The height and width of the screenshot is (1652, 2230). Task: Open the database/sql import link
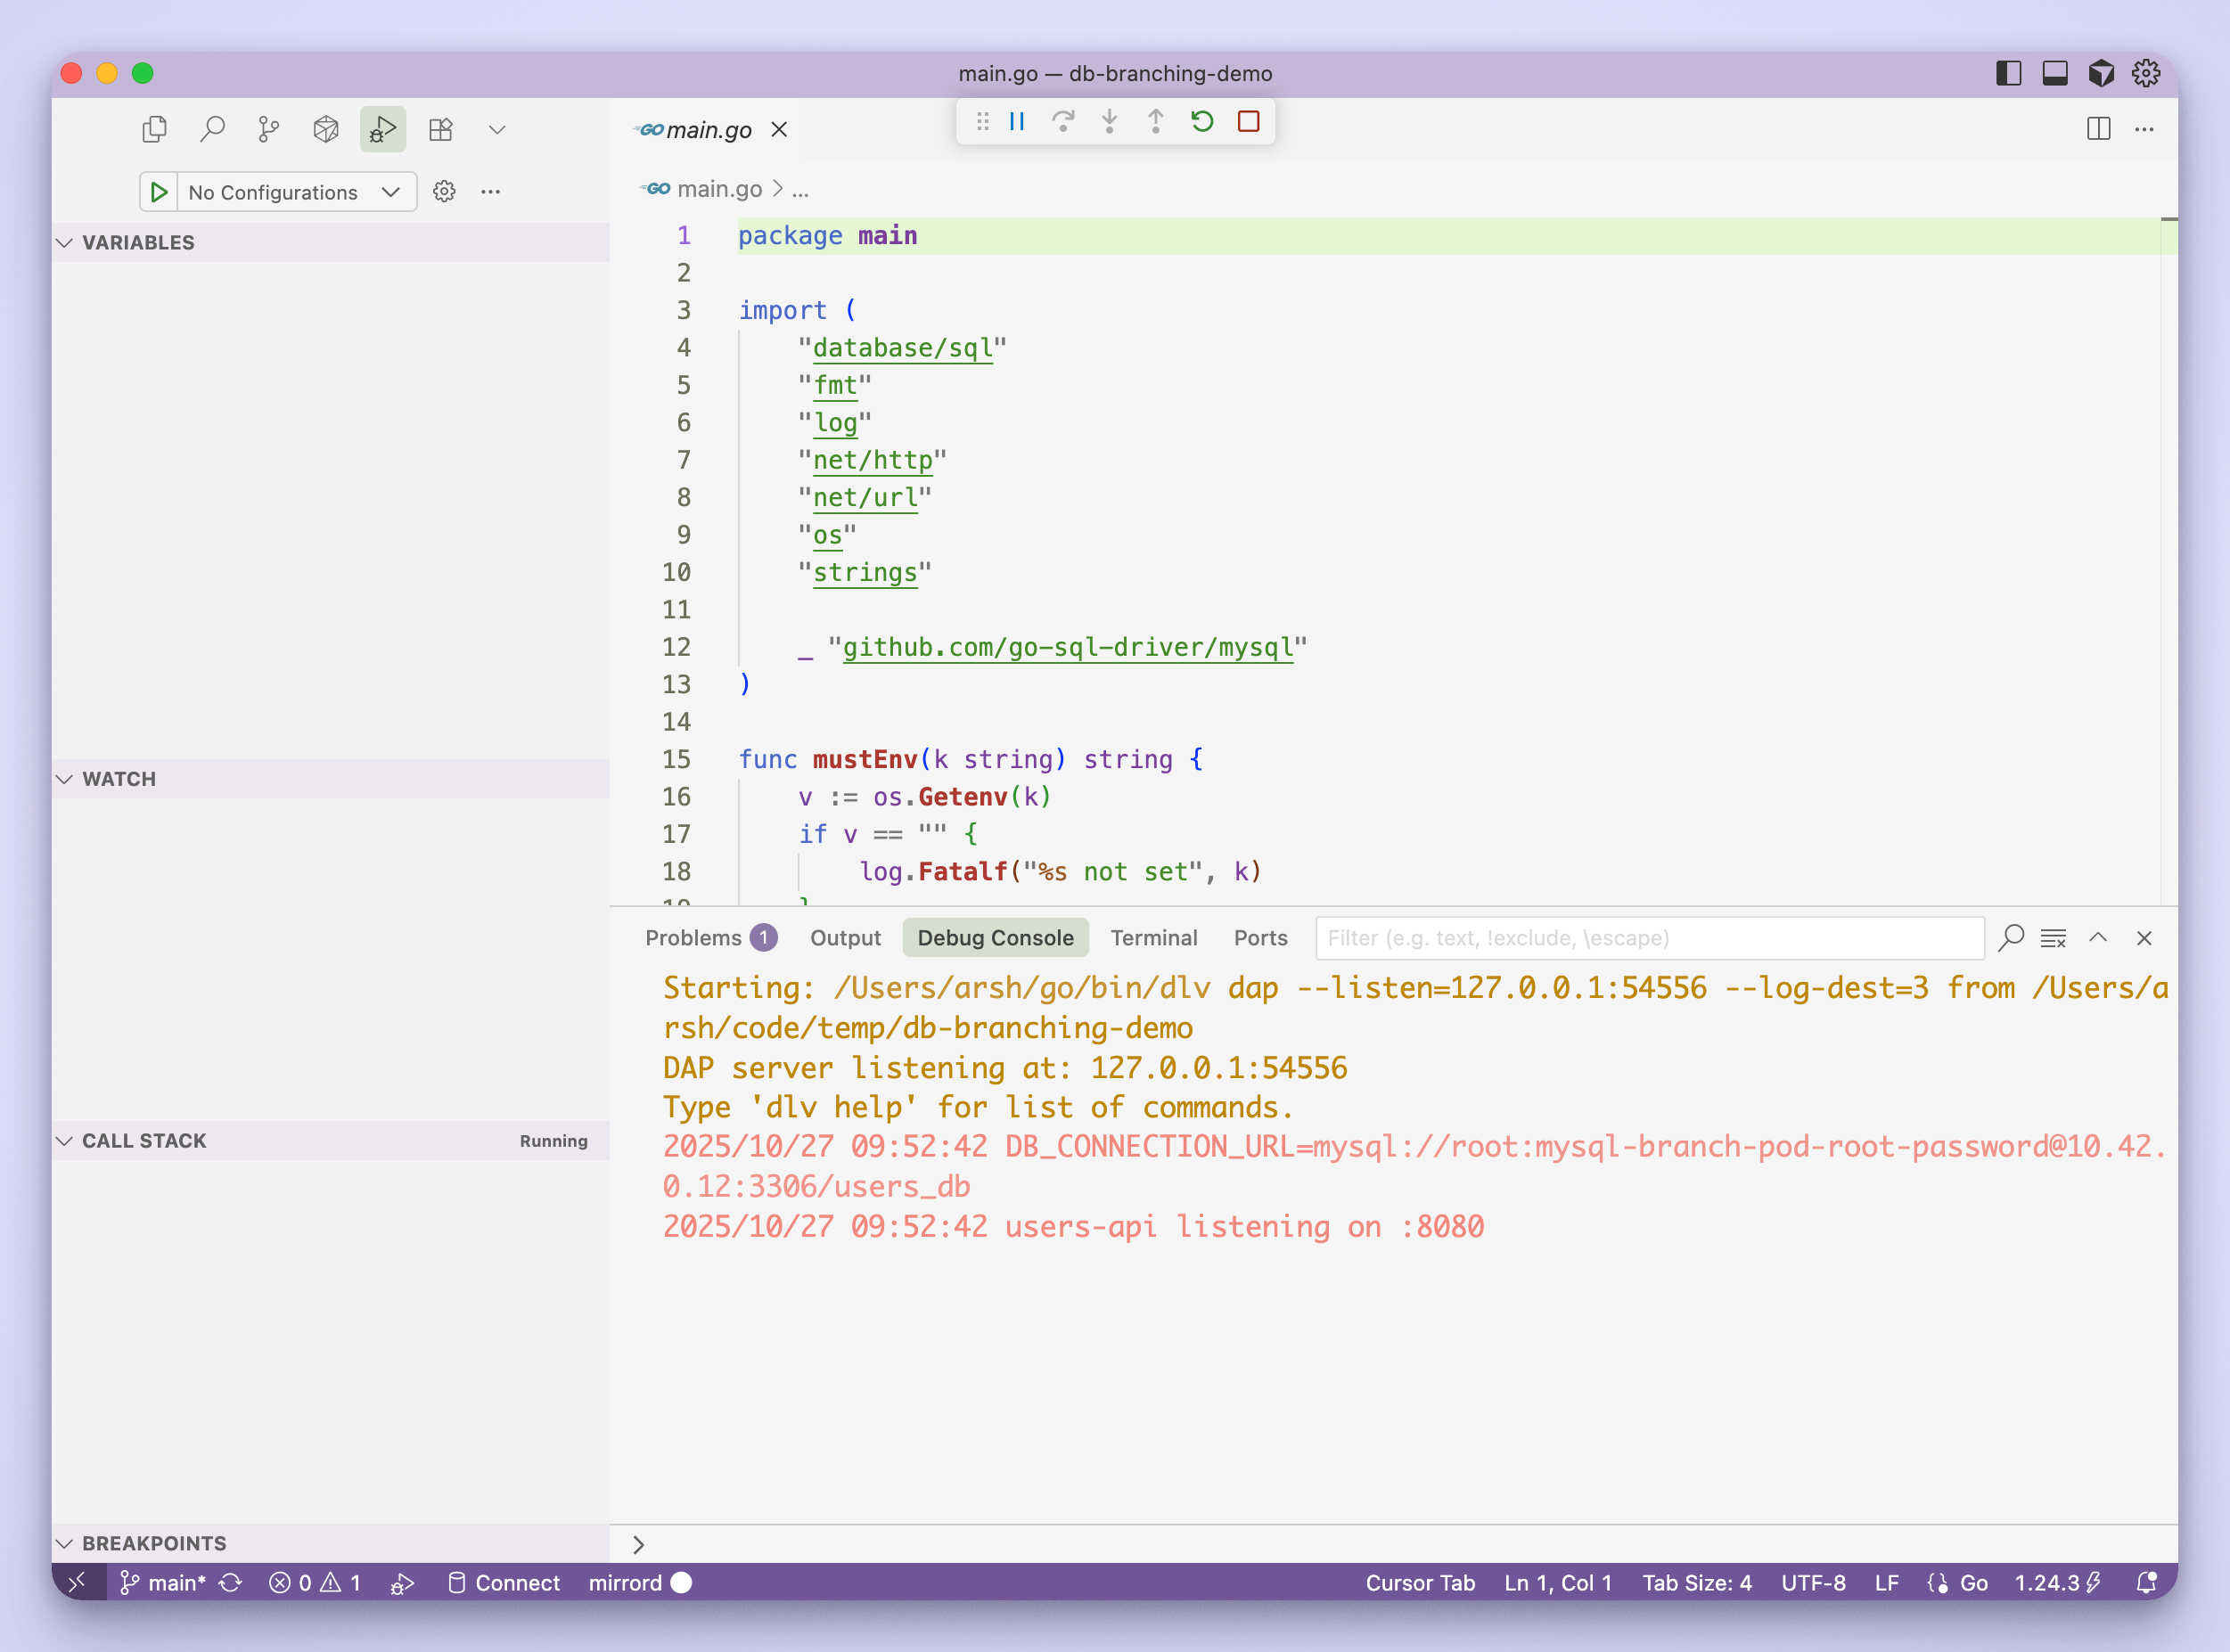[903, 348]
